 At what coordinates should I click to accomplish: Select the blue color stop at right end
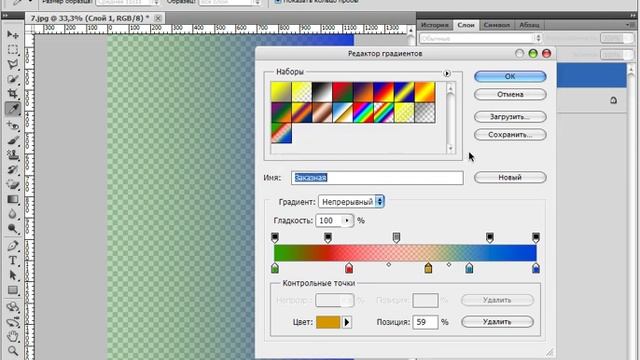pos(536,268)
